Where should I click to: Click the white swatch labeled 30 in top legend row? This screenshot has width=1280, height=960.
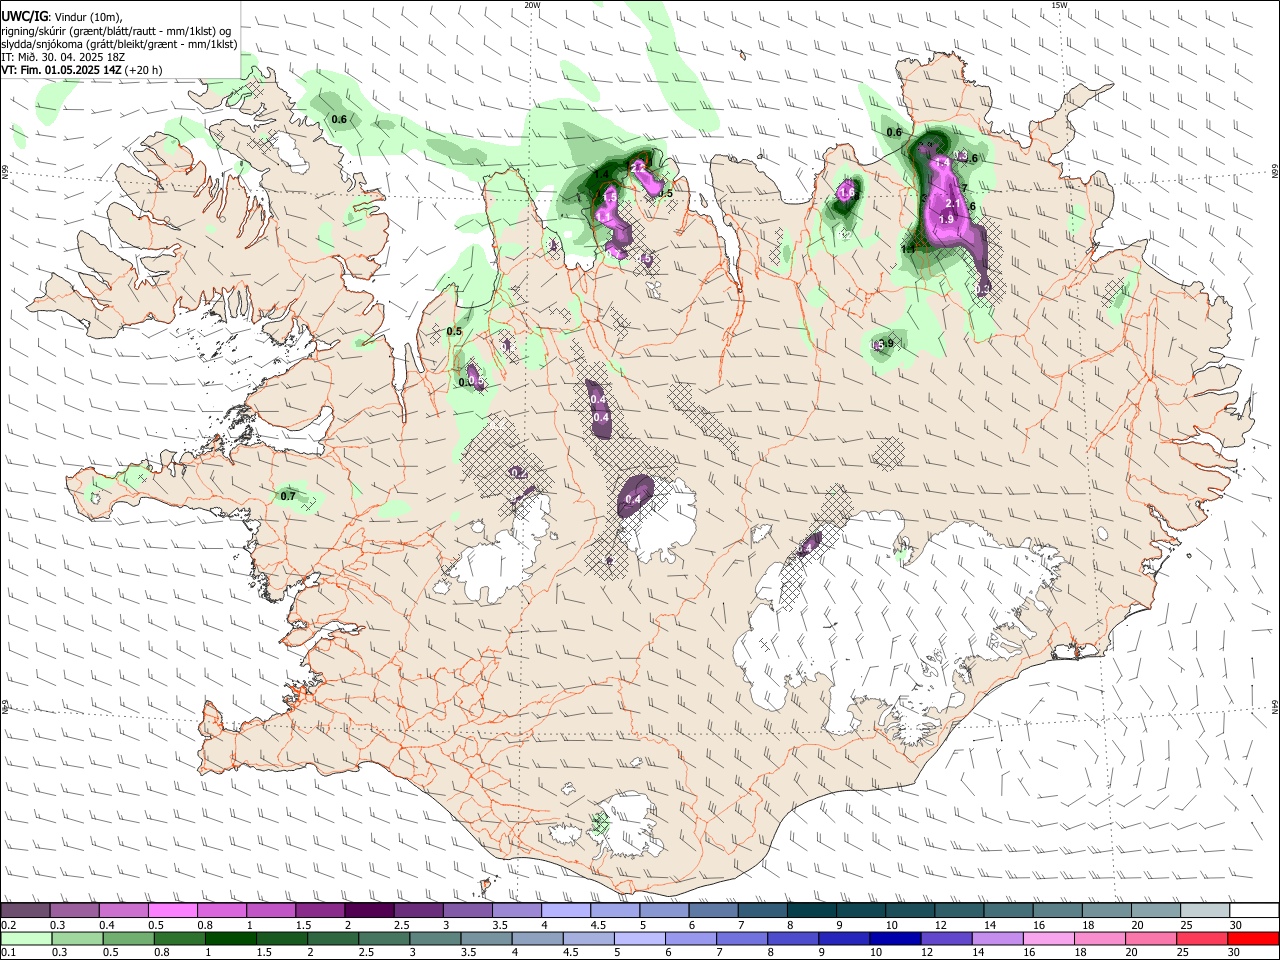pos(1254,910)
